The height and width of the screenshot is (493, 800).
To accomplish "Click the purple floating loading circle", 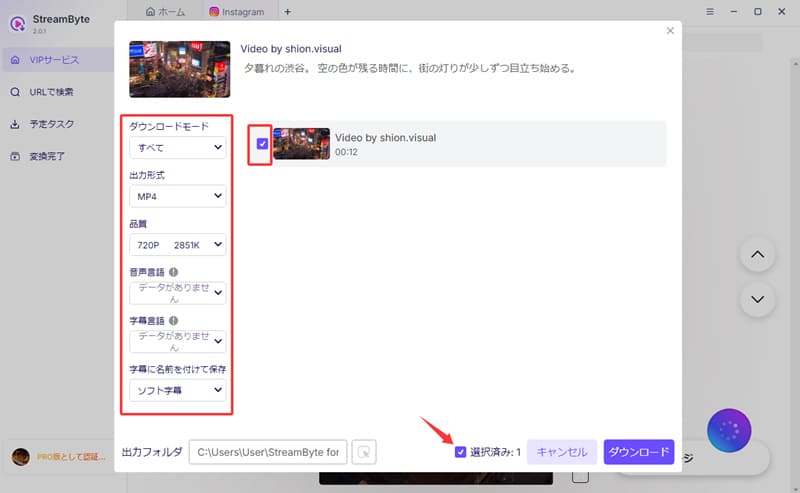I will coord(729,430).
